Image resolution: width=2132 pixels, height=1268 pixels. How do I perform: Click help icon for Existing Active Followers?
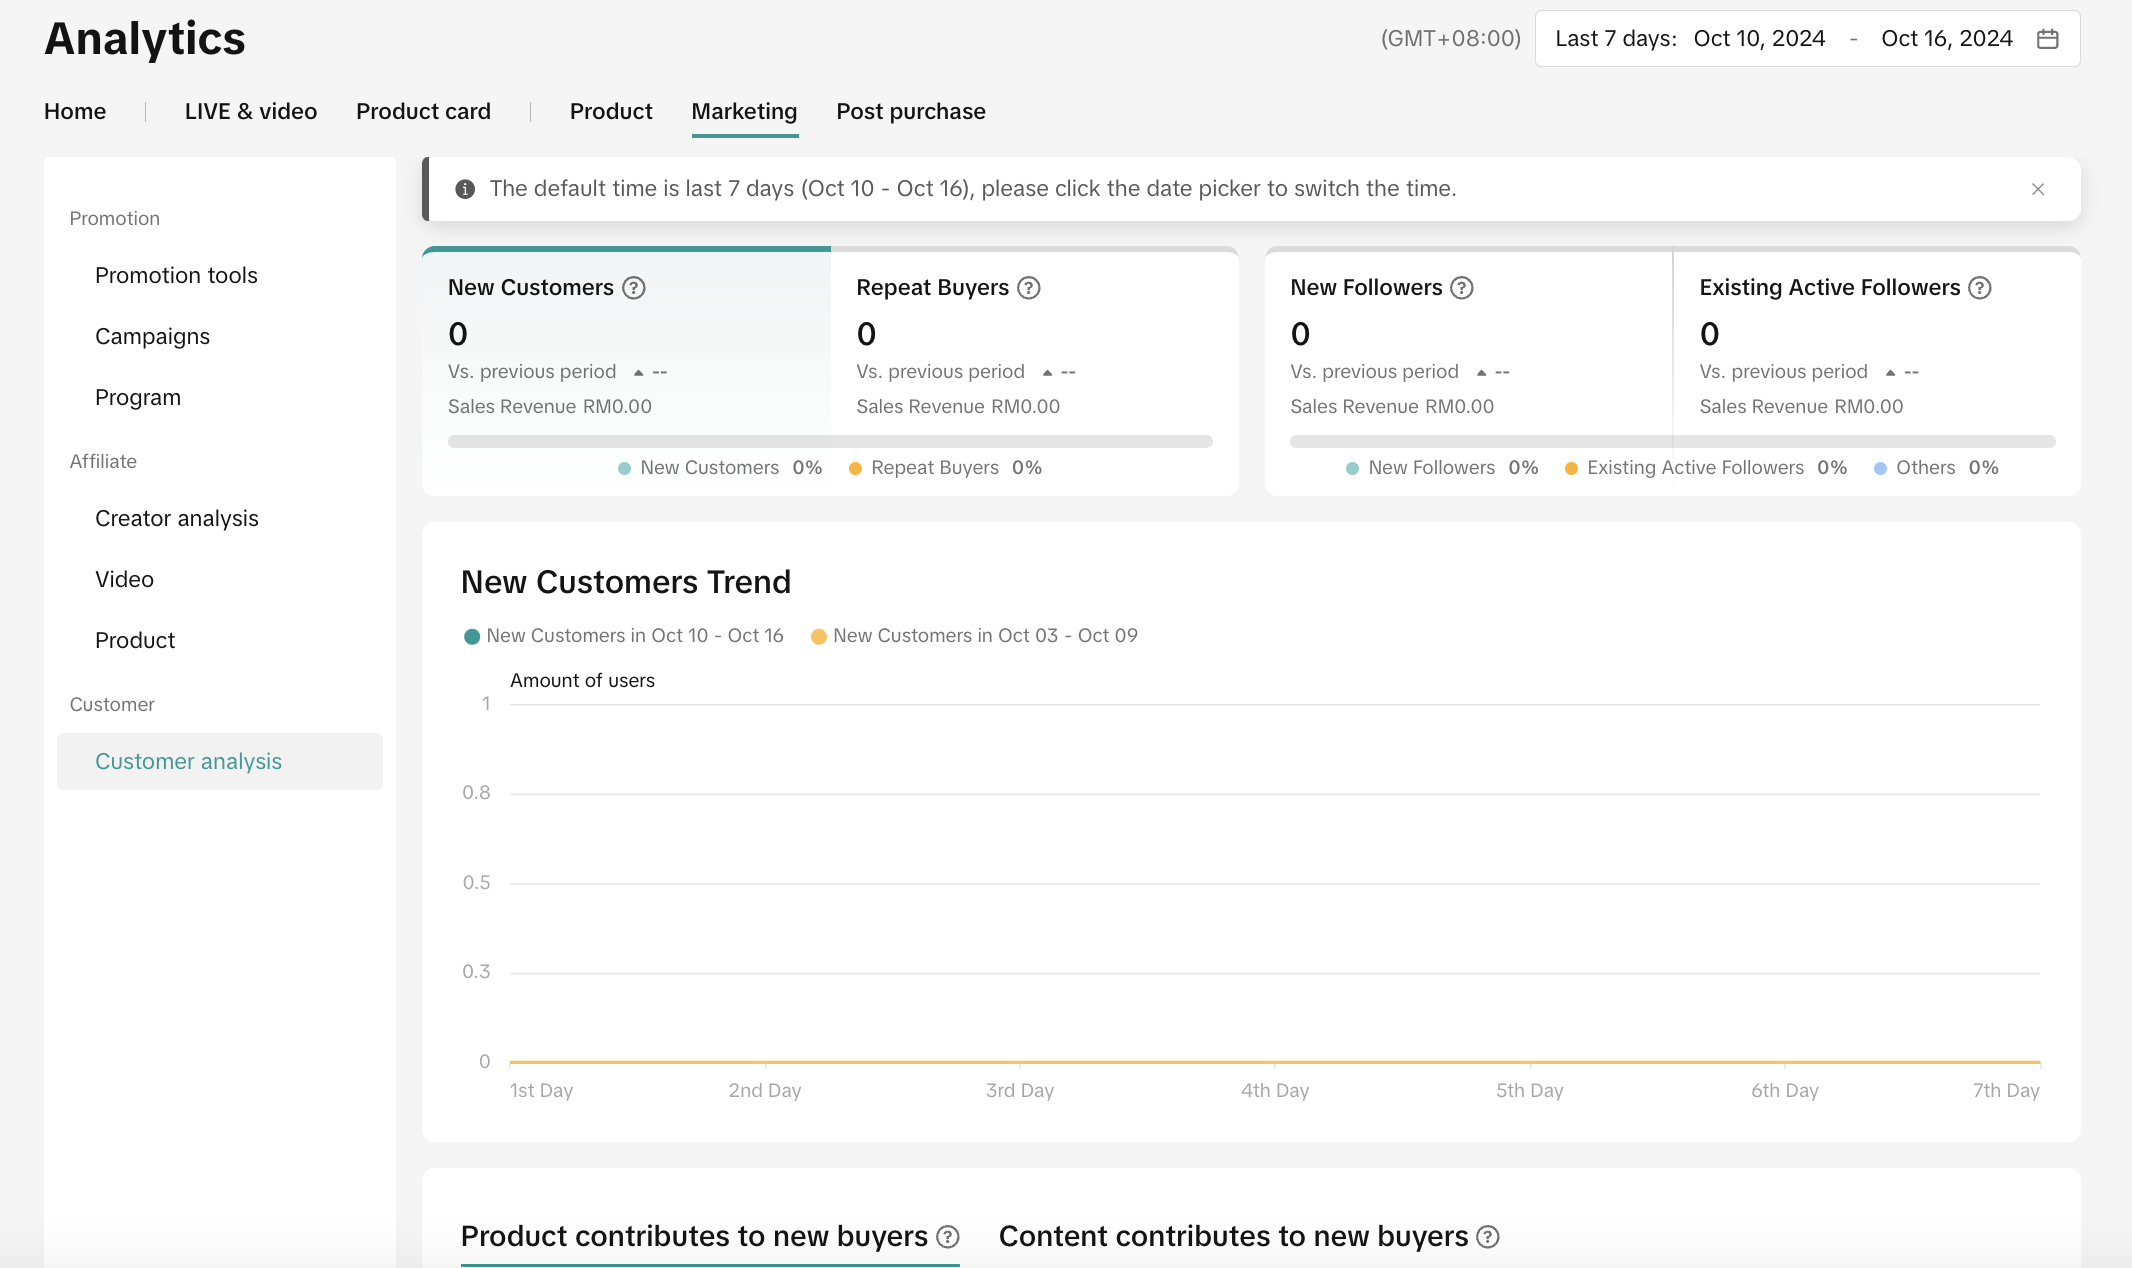[1980, 288]
